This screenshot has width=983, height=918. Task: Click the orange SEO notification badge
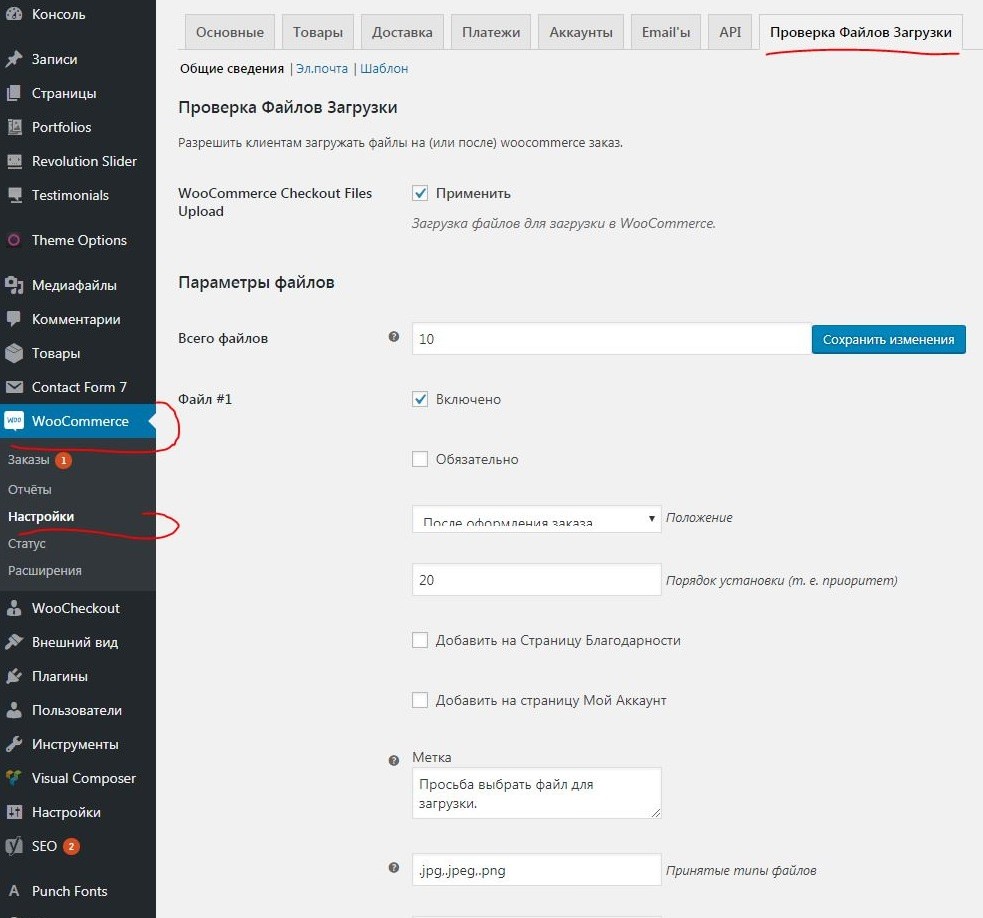coord(71,847)
